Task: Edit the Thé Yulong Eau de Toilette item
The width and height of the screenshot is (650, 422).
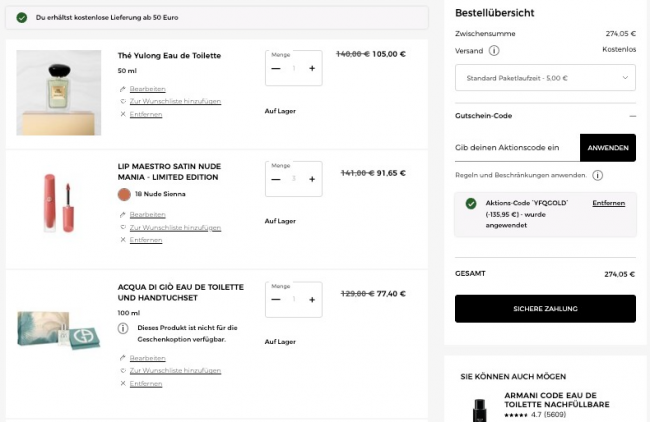Action: tap(147, 89)
